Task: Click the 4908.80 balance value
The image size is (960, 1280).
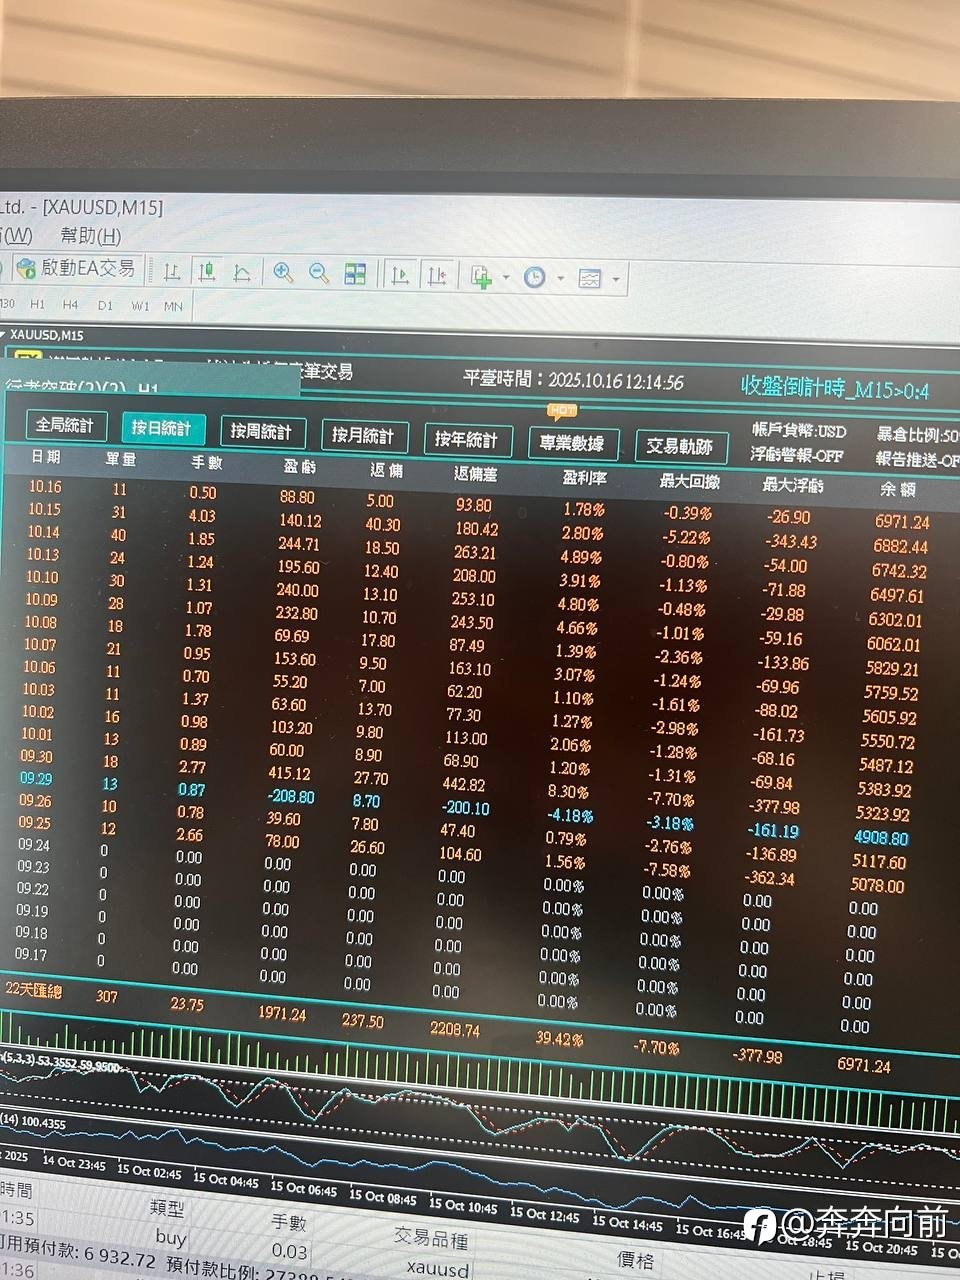Action: [x=881, y=838]
